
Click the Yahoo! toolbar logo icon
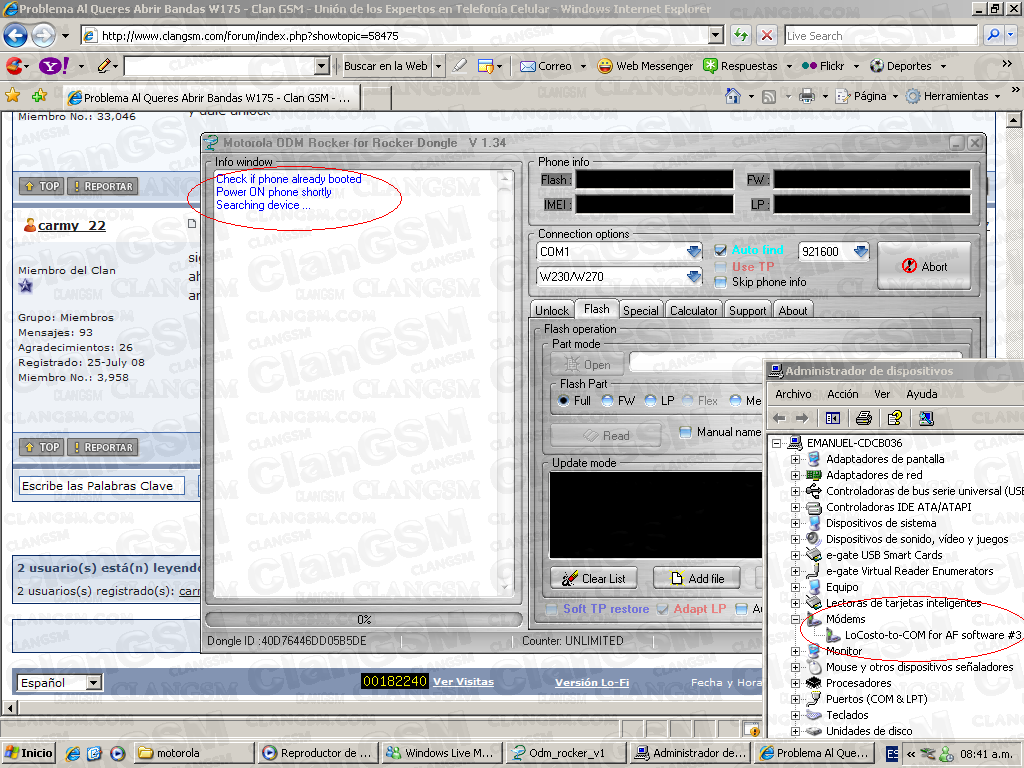coord(54,66)
